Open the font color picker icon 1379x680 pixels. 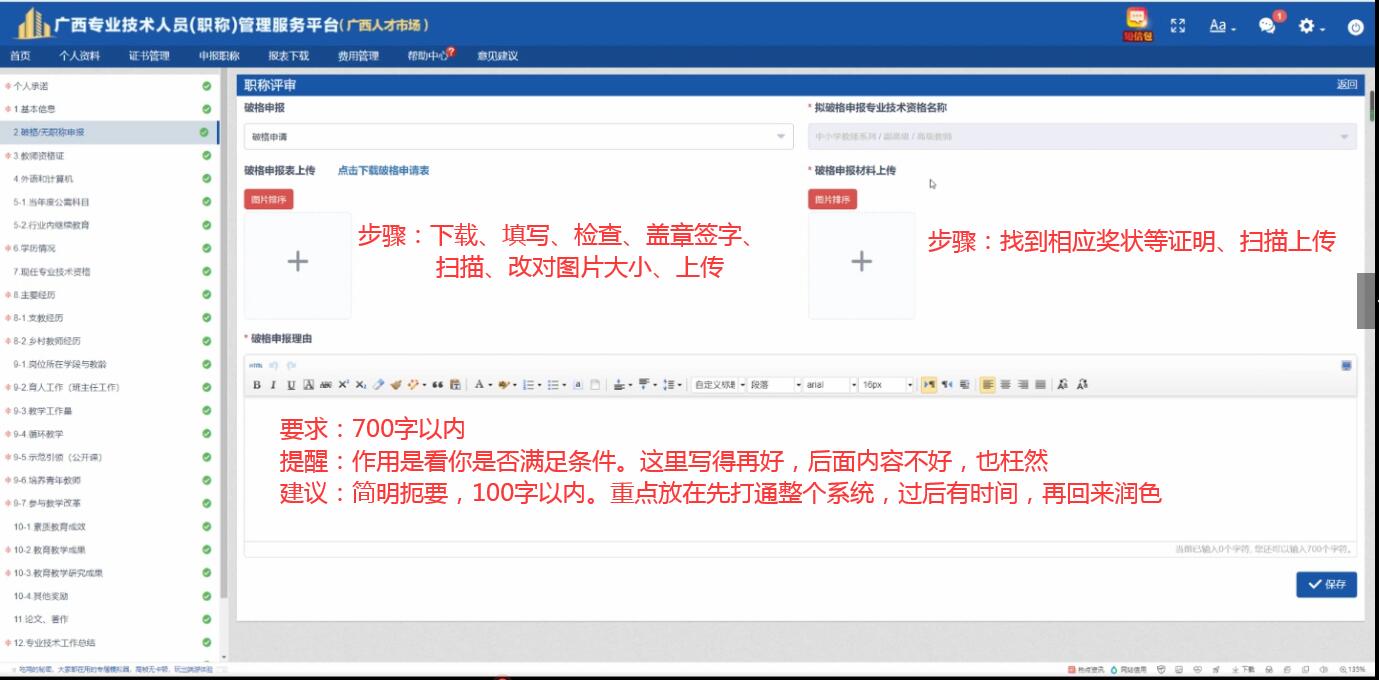coord(478,384)
